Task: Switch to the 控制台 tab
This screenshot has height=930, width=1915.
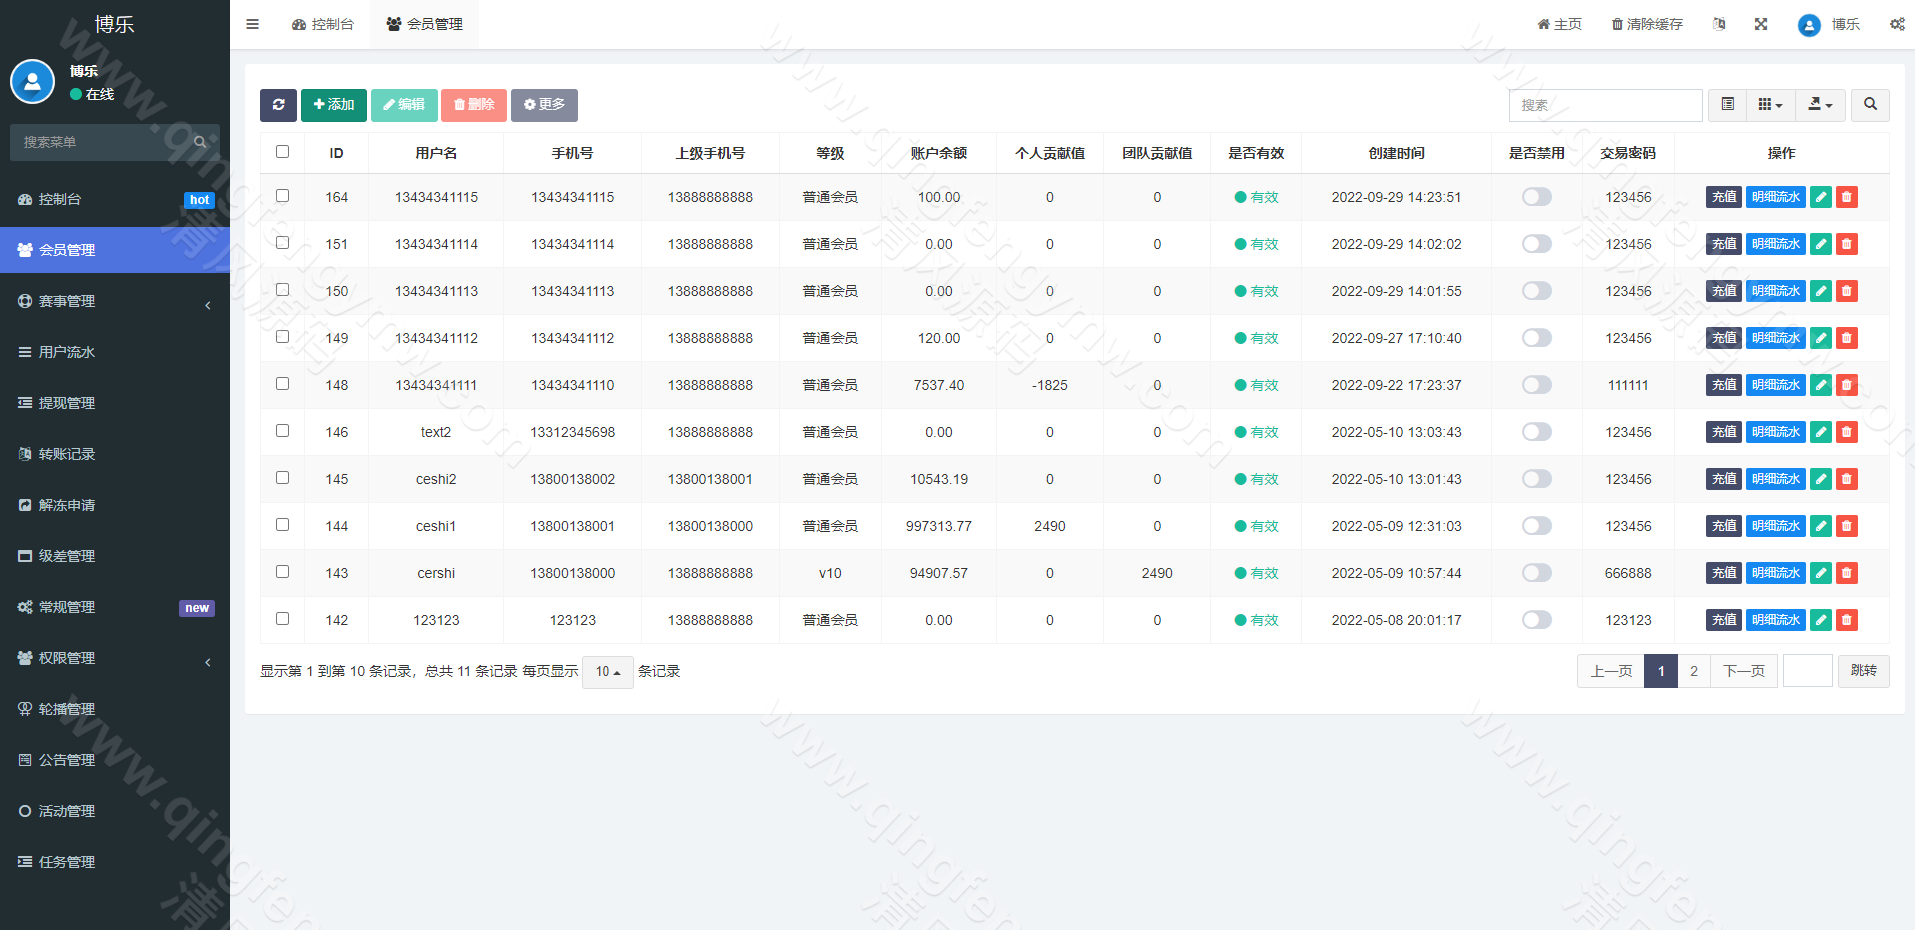Action: click(x=323, y=24)
